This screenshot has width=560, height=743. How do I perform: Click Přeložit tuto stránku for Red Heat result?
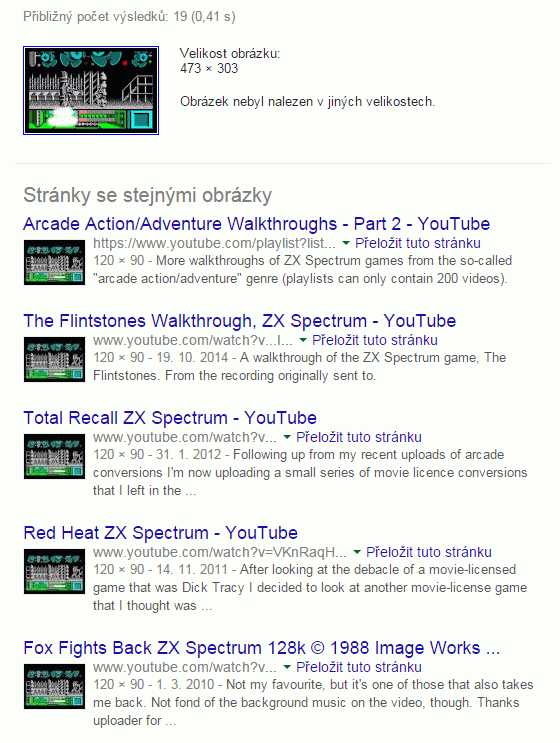click(x=429, y=552)
